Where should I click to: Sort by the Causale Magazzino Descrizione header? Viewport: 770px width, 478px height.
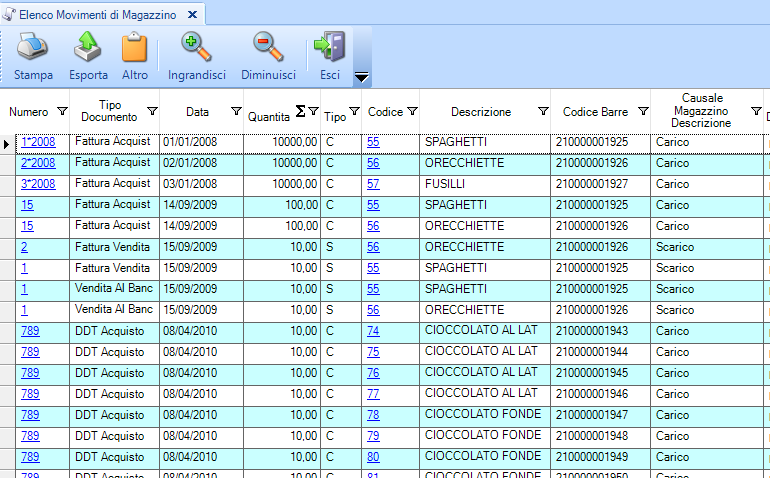click(x=700, y=110)
